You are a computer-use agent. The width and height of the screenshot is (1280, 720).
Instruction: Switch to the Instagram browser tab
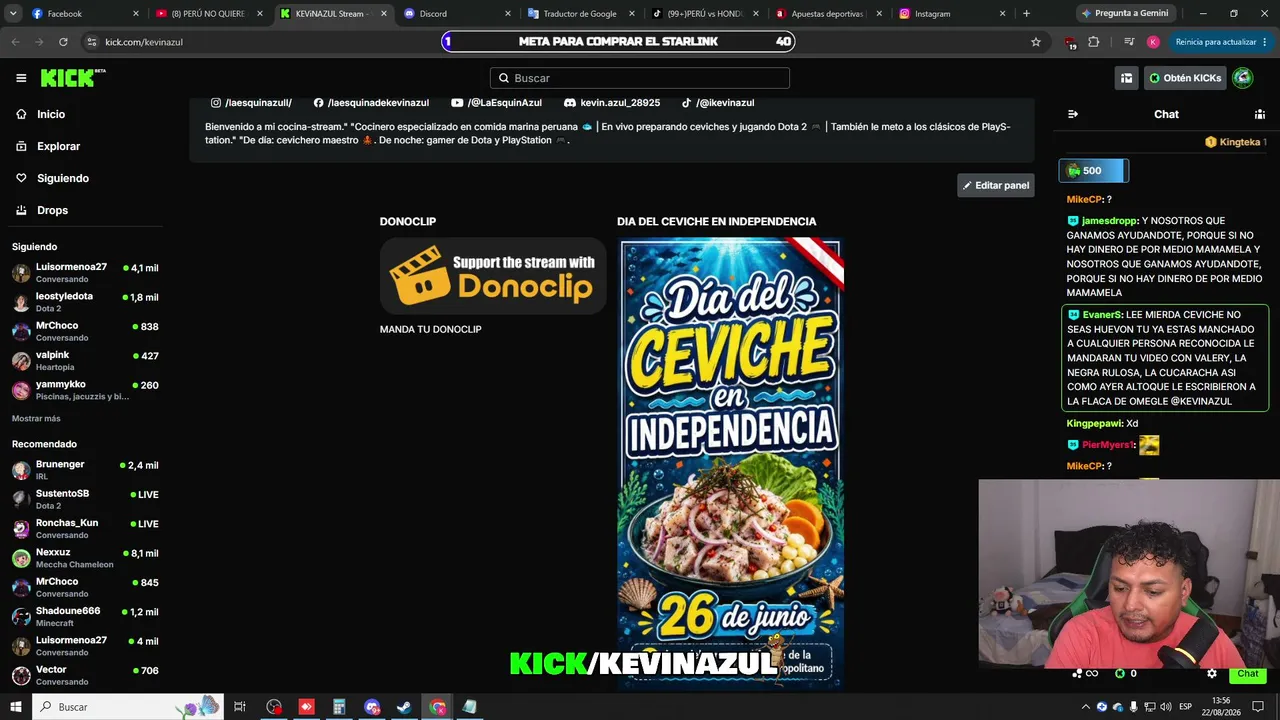pyautogui.click(x=954, y=14)
